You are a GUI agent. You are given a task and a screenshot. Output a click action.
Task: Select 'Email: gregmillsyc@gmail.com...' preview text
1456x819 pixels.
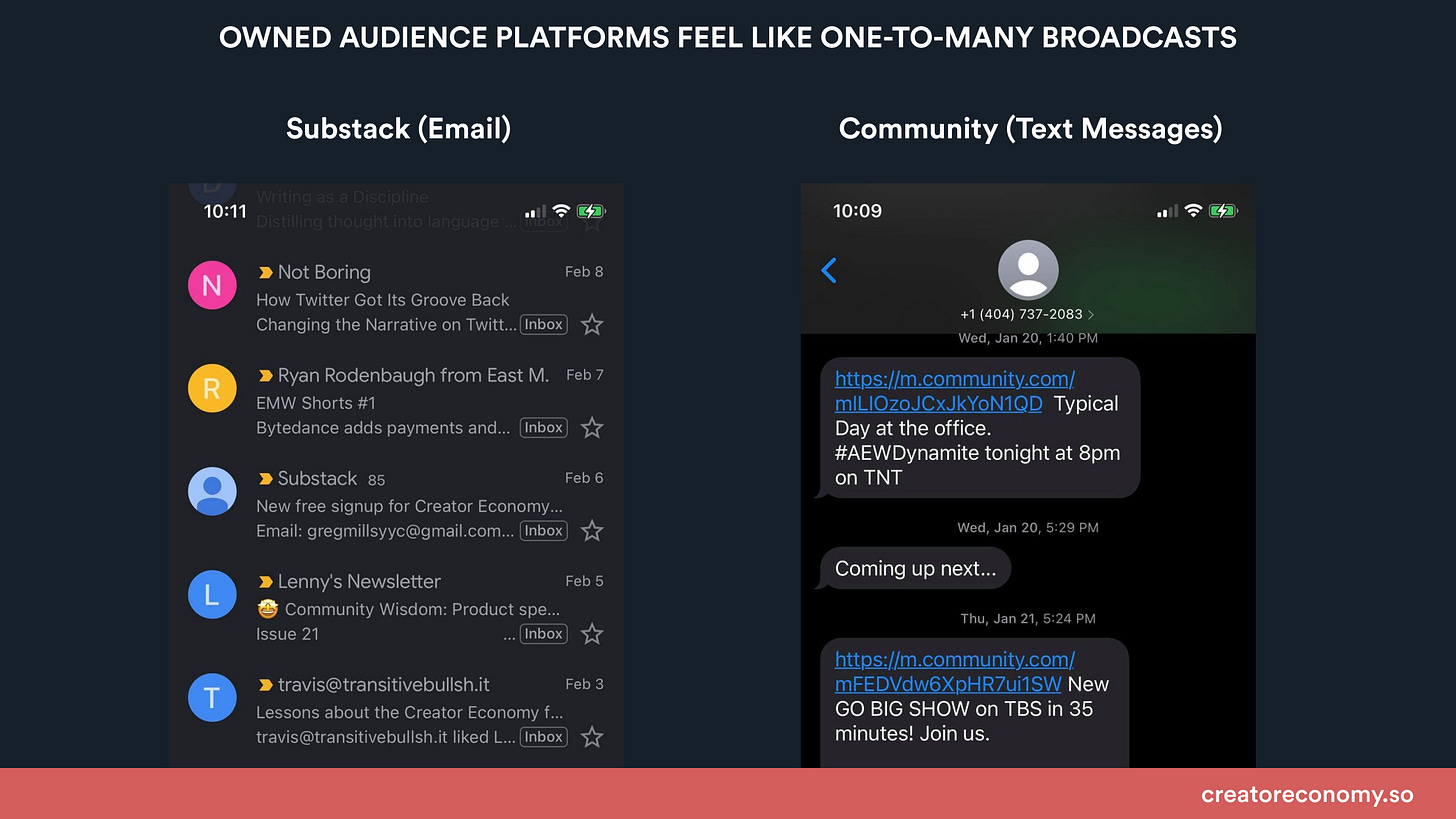(385, 531)
